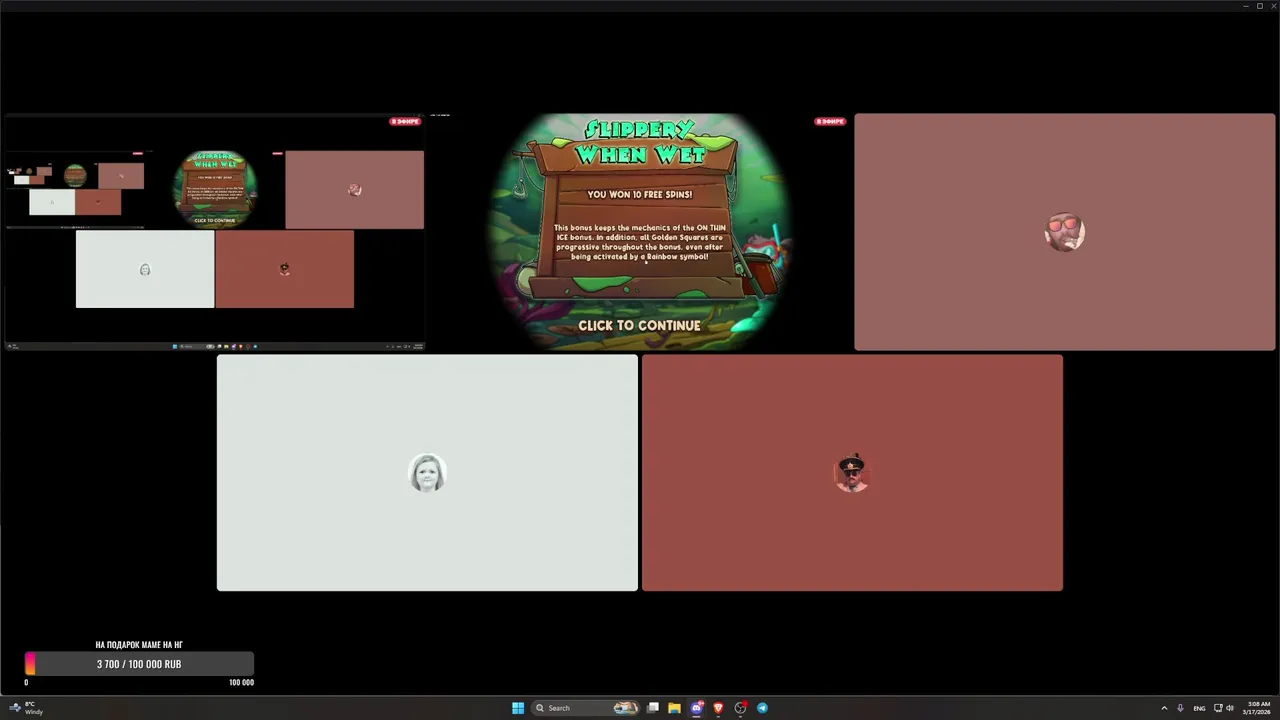
Task: Click the В ЭФИРЕ badge beside the game stream
Action: coord(830,121)
